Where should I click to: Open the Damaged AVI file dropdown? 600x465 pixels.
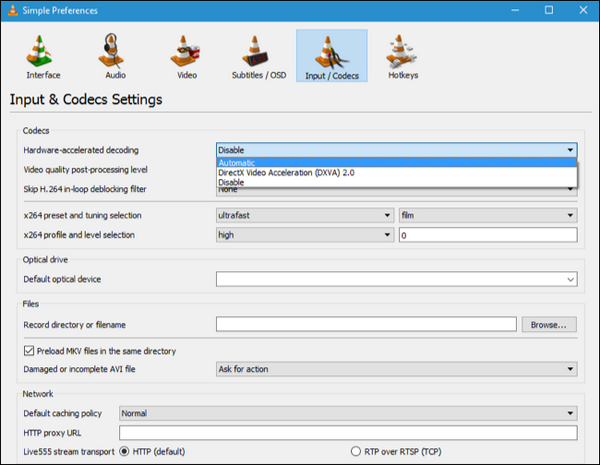click(396, 369)
